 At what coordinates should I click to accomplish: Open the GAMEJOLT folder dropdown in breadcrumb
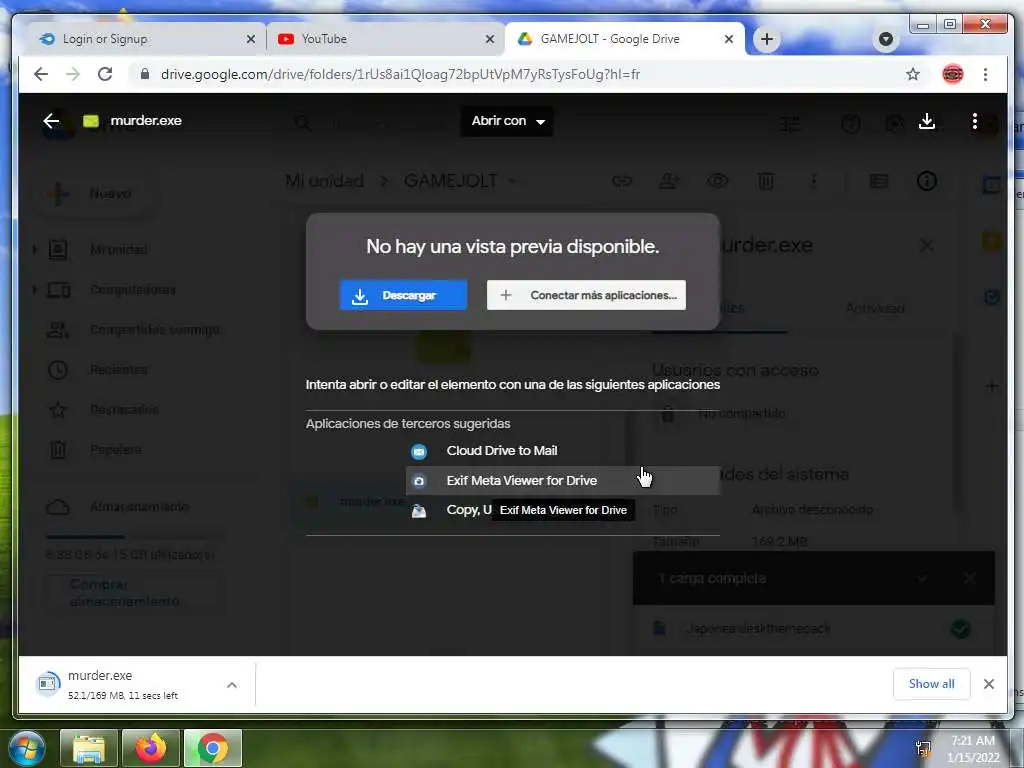513,182
